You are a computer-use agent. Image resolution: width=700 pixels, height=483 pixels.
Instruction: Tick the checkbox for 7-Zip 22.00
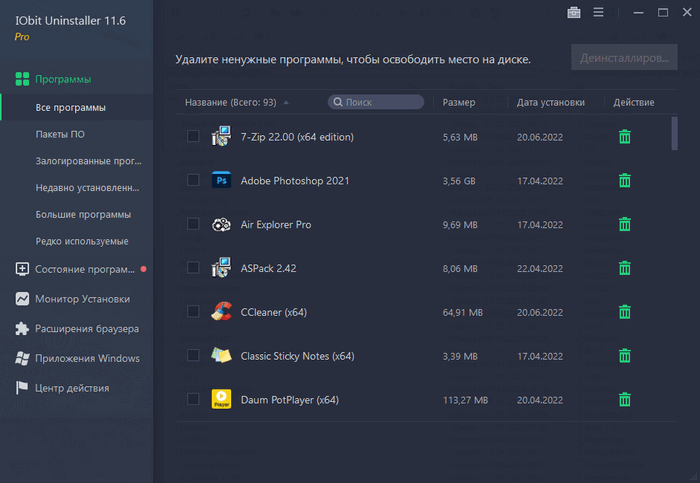coord(193,137)
